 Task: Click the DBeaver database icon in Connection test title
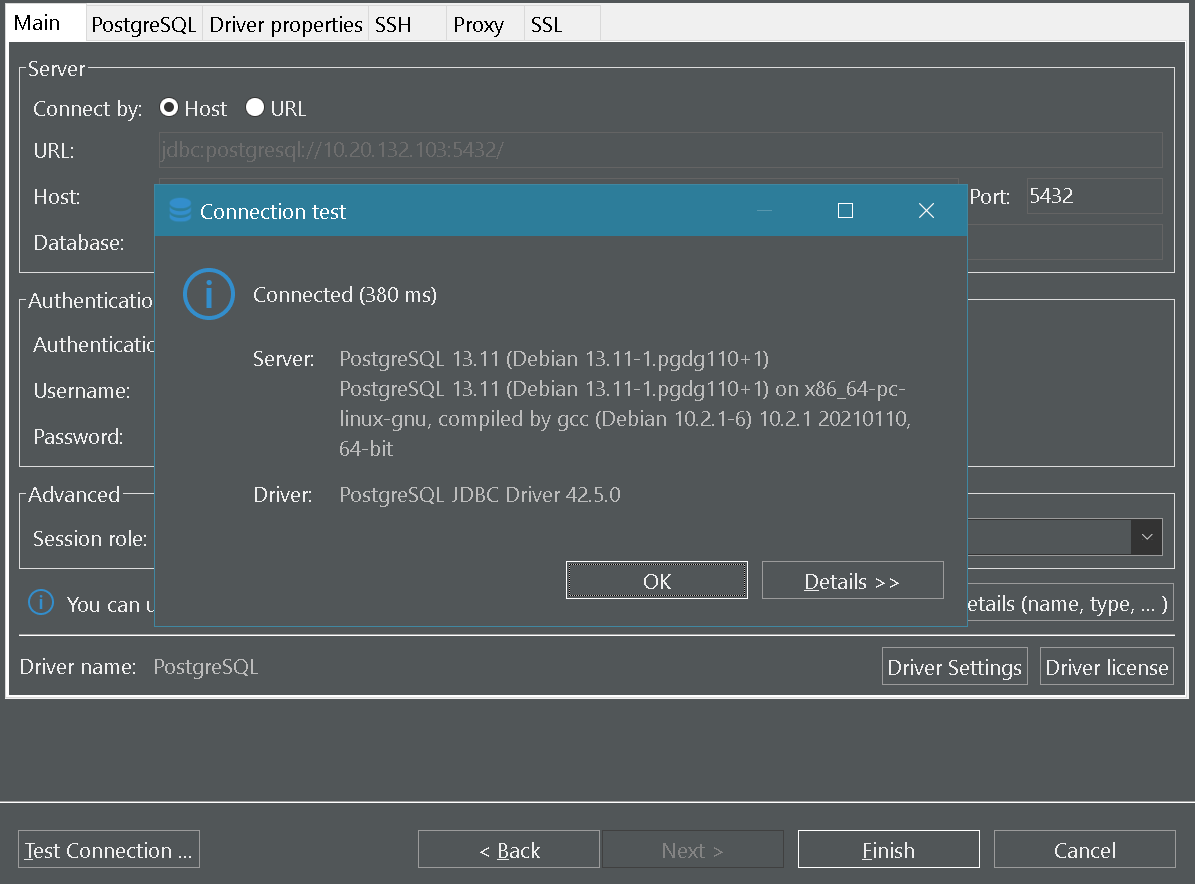coord(180,210)
